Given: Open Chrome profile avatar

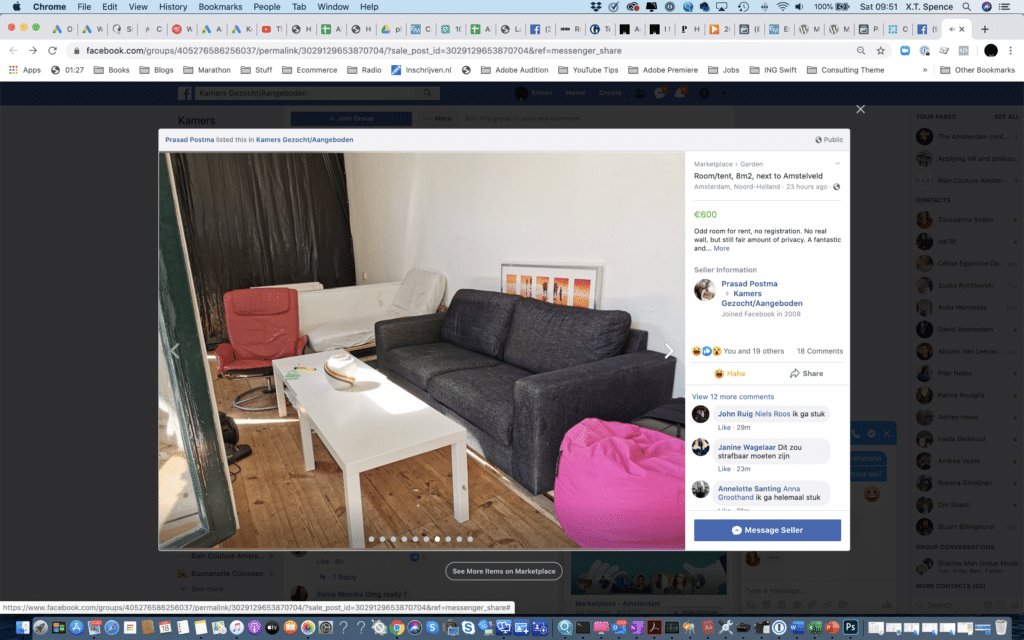Looking at the screenshot, I should [991, 50].
